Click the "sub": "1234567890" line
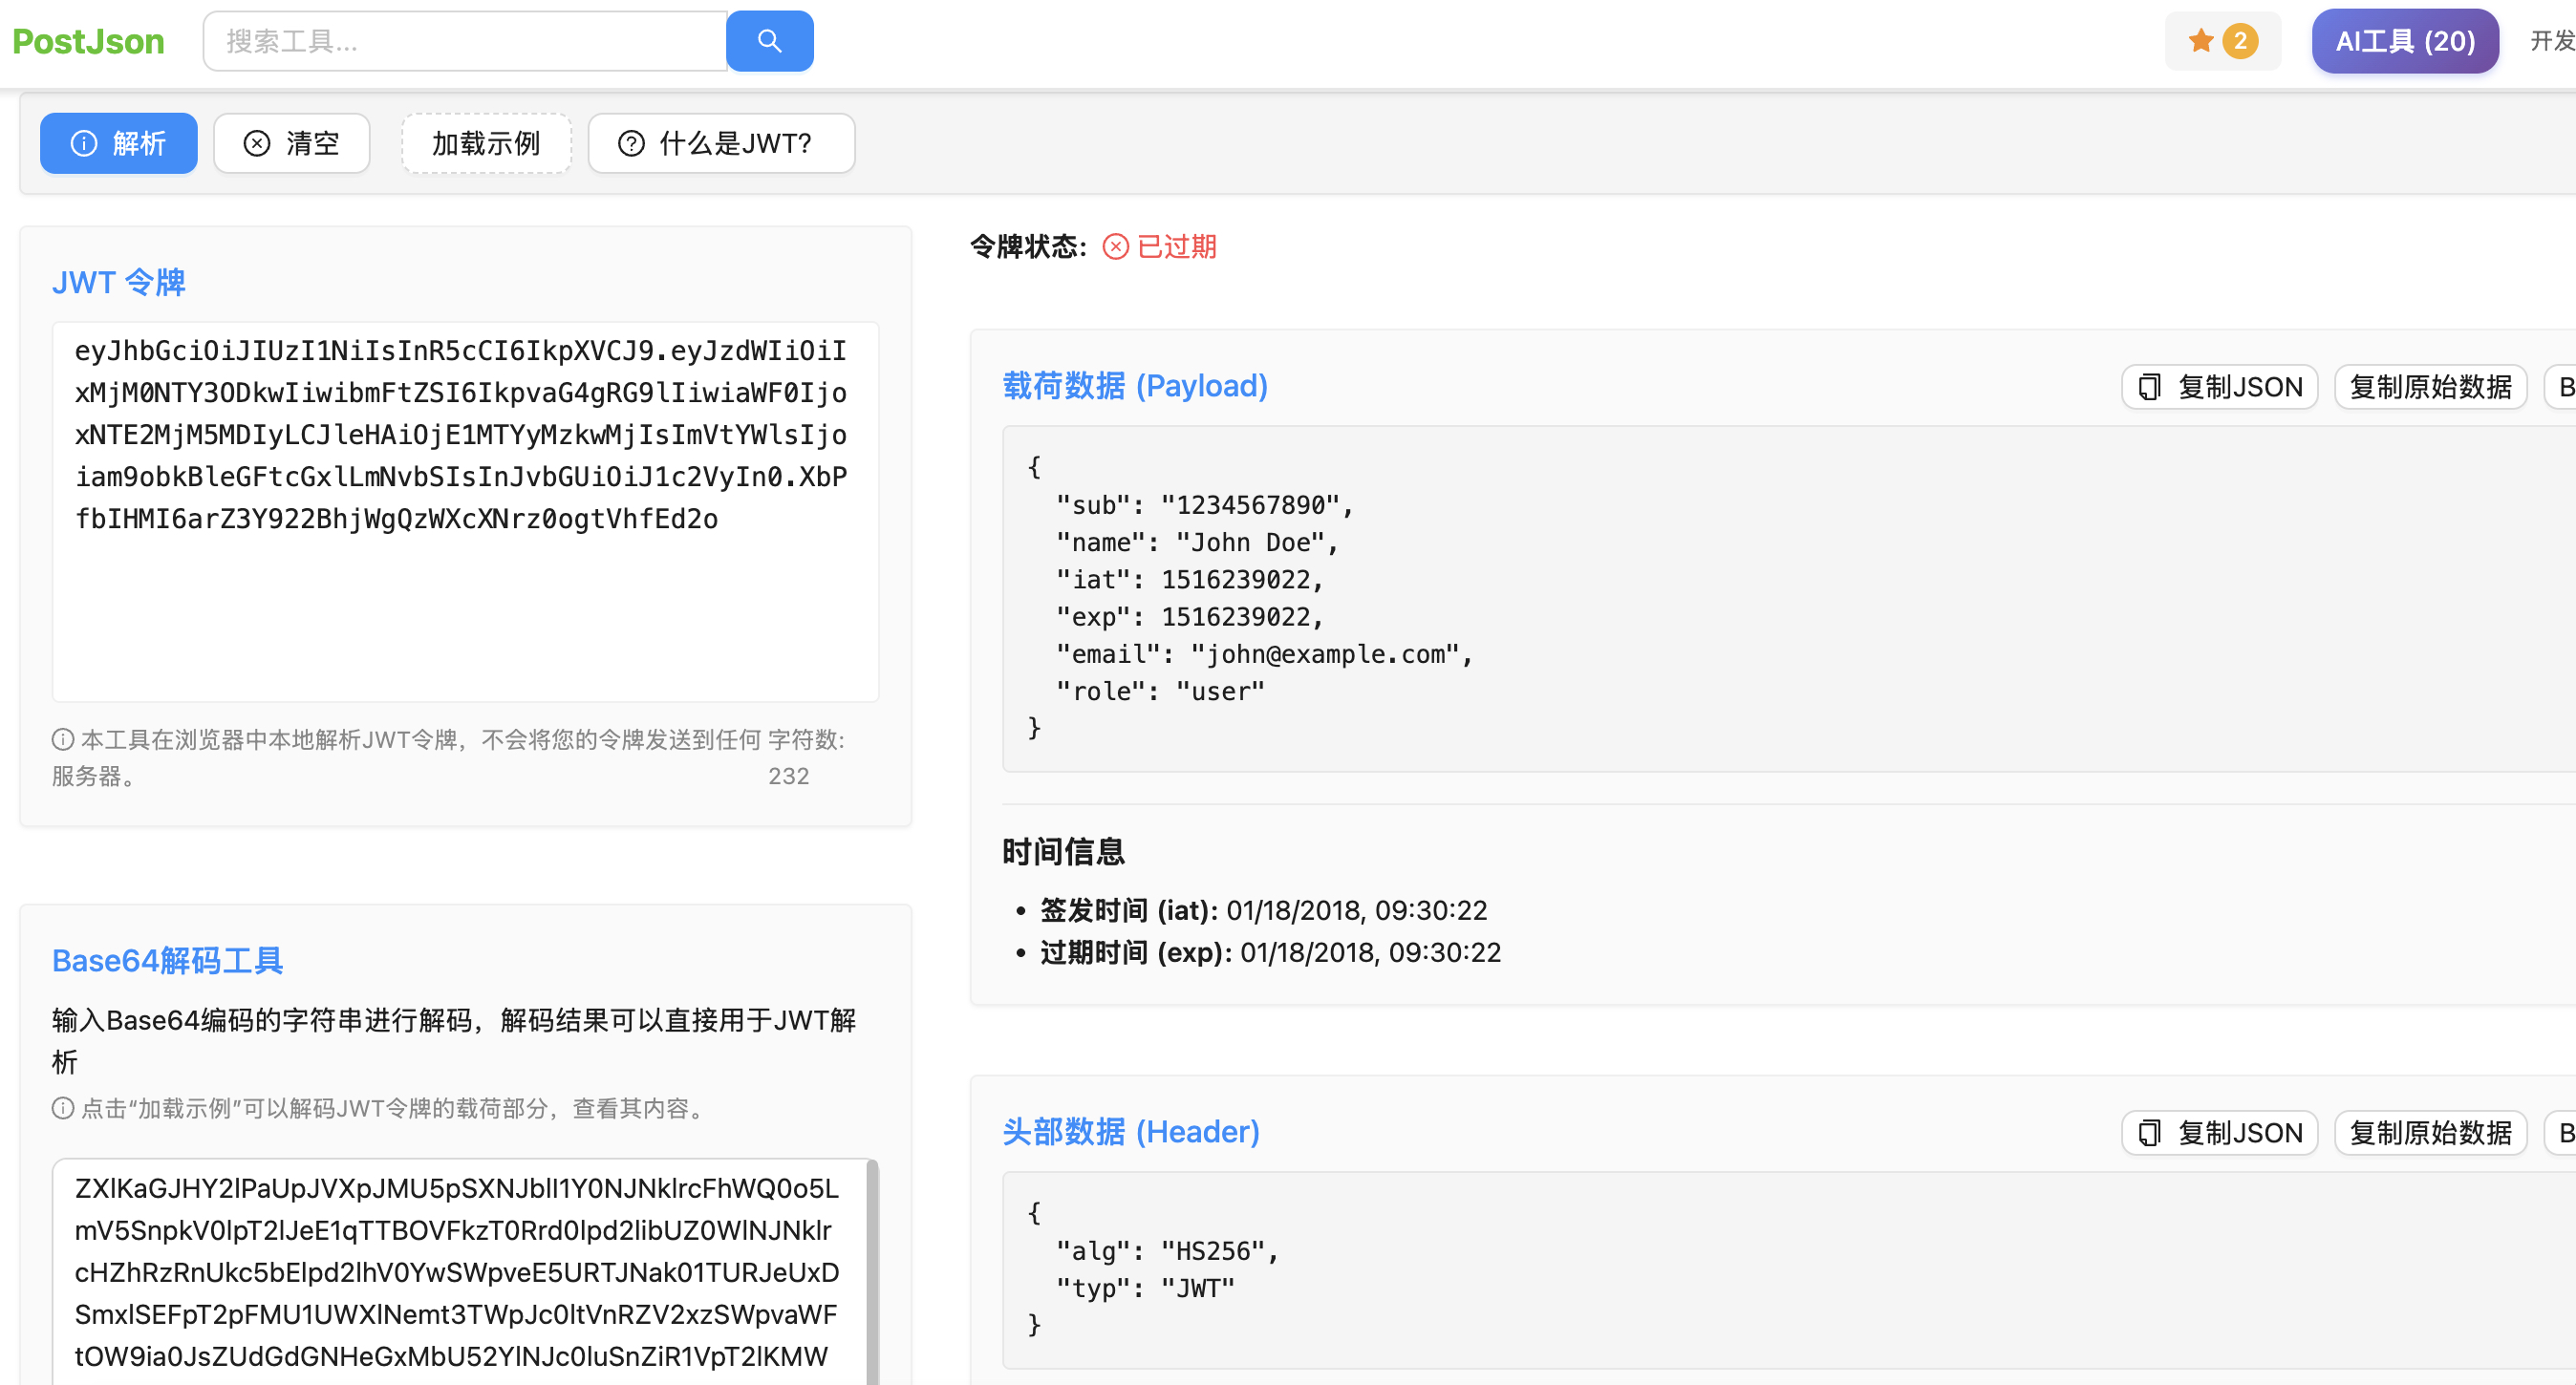The image size is (2576, 1385). (1205, 505)
